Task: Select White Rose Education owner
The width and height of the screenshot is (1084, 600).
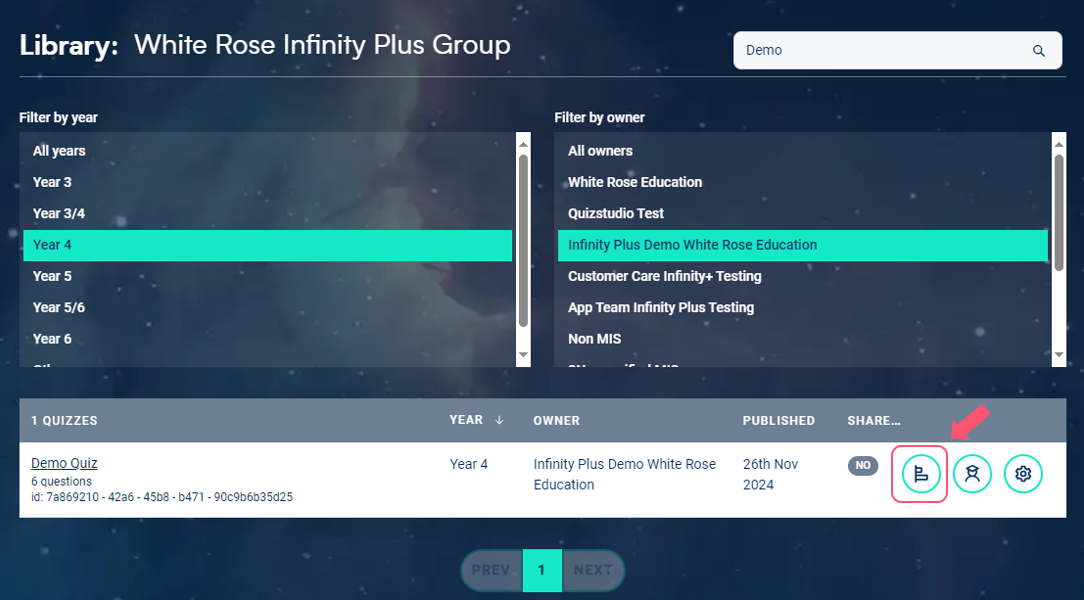Action: pos(635,182)
